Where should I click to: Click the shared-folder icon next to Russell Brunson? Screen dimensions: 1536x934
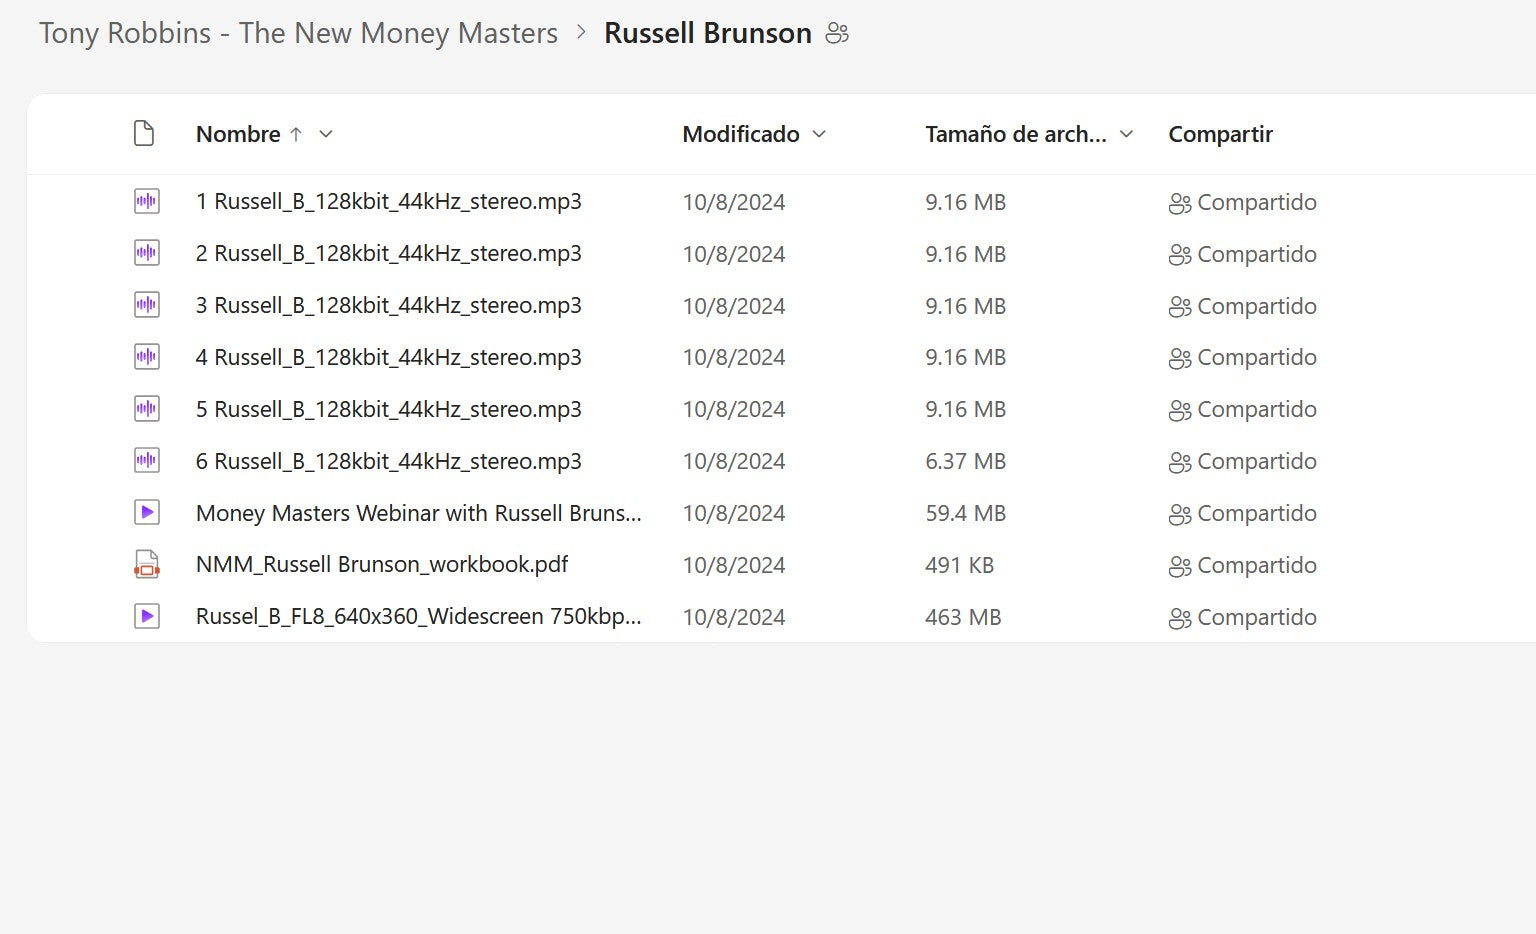tap(837, 34)
